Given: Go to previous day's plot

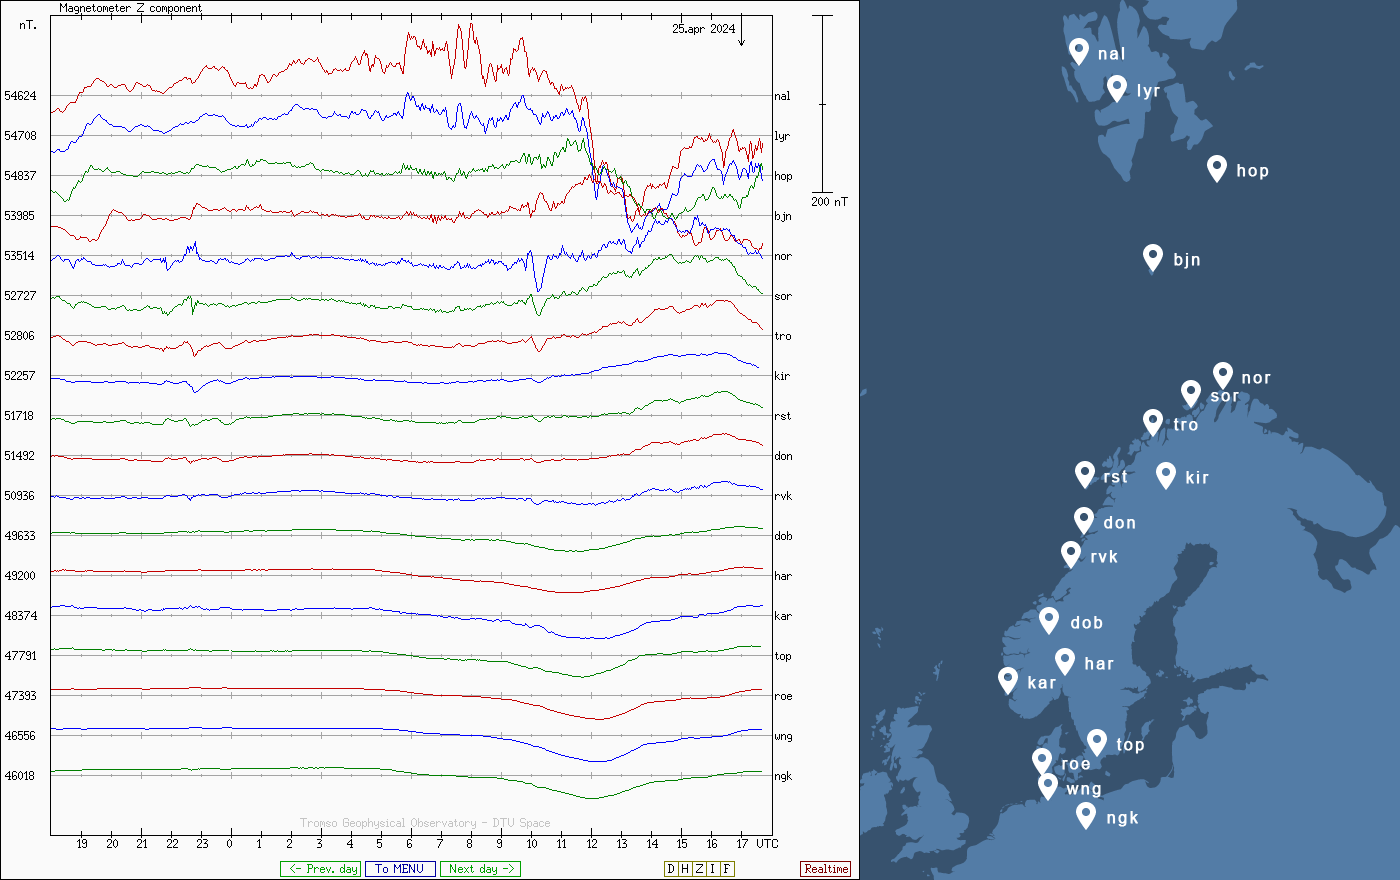Looking at the screenshot, I should pos(320,869).
